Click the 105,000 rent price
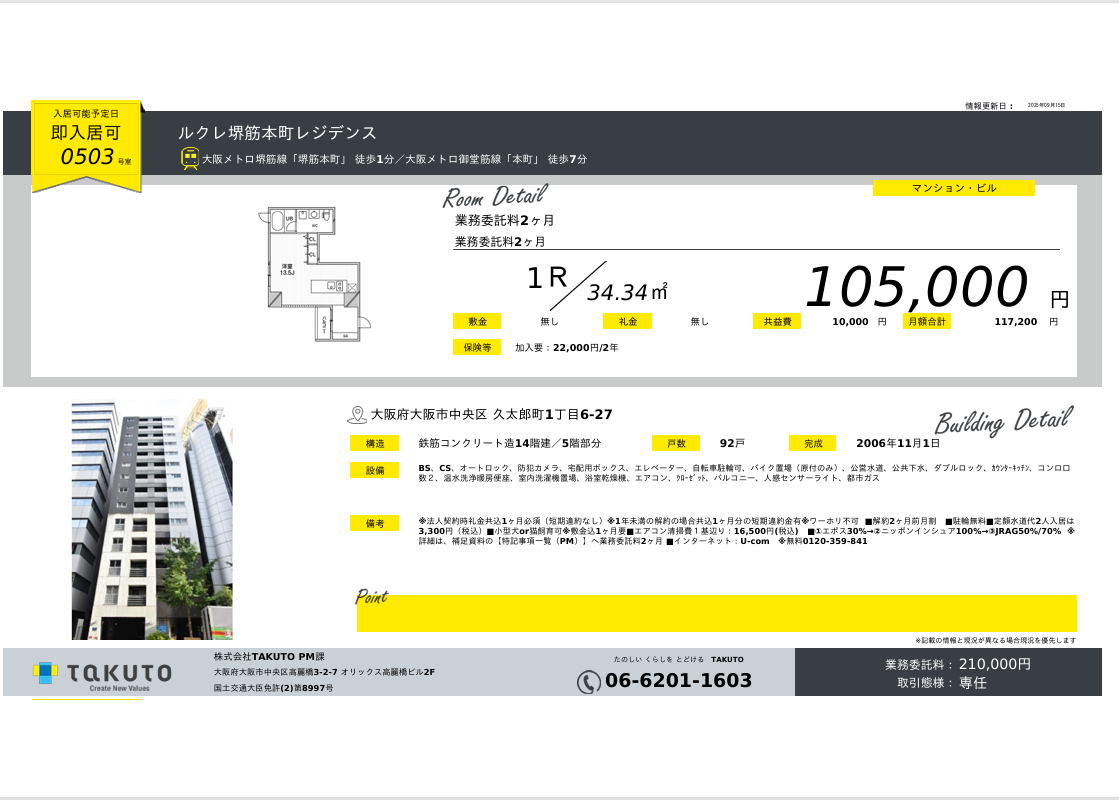This screenshot has height=800, width=1119. (x=915, y=288)
